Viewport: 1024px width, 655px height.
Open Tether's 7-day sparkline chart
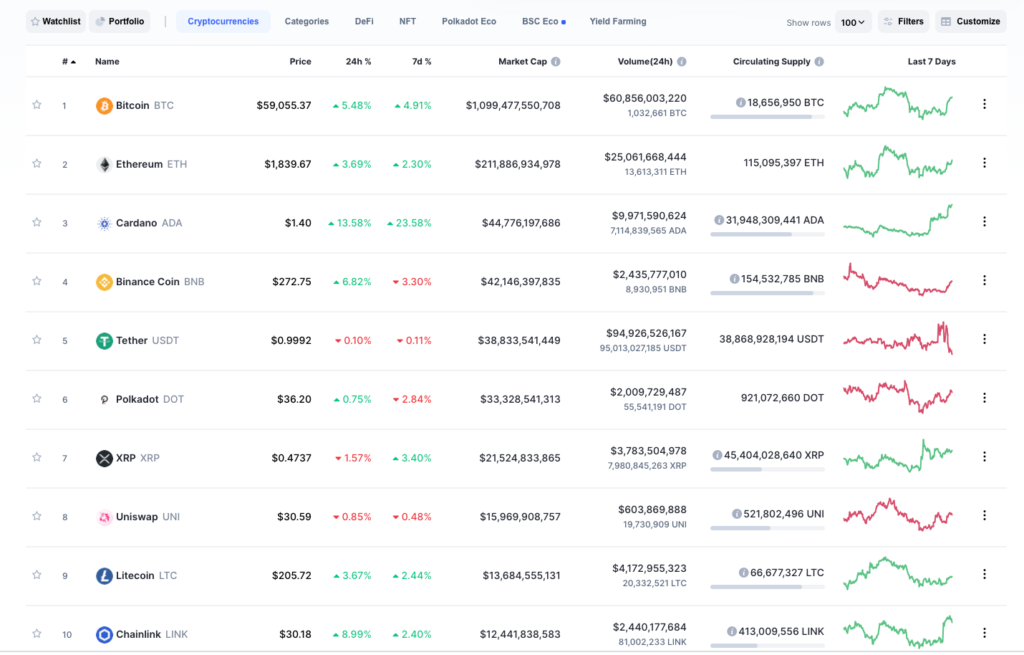click(x=898, y=338)
